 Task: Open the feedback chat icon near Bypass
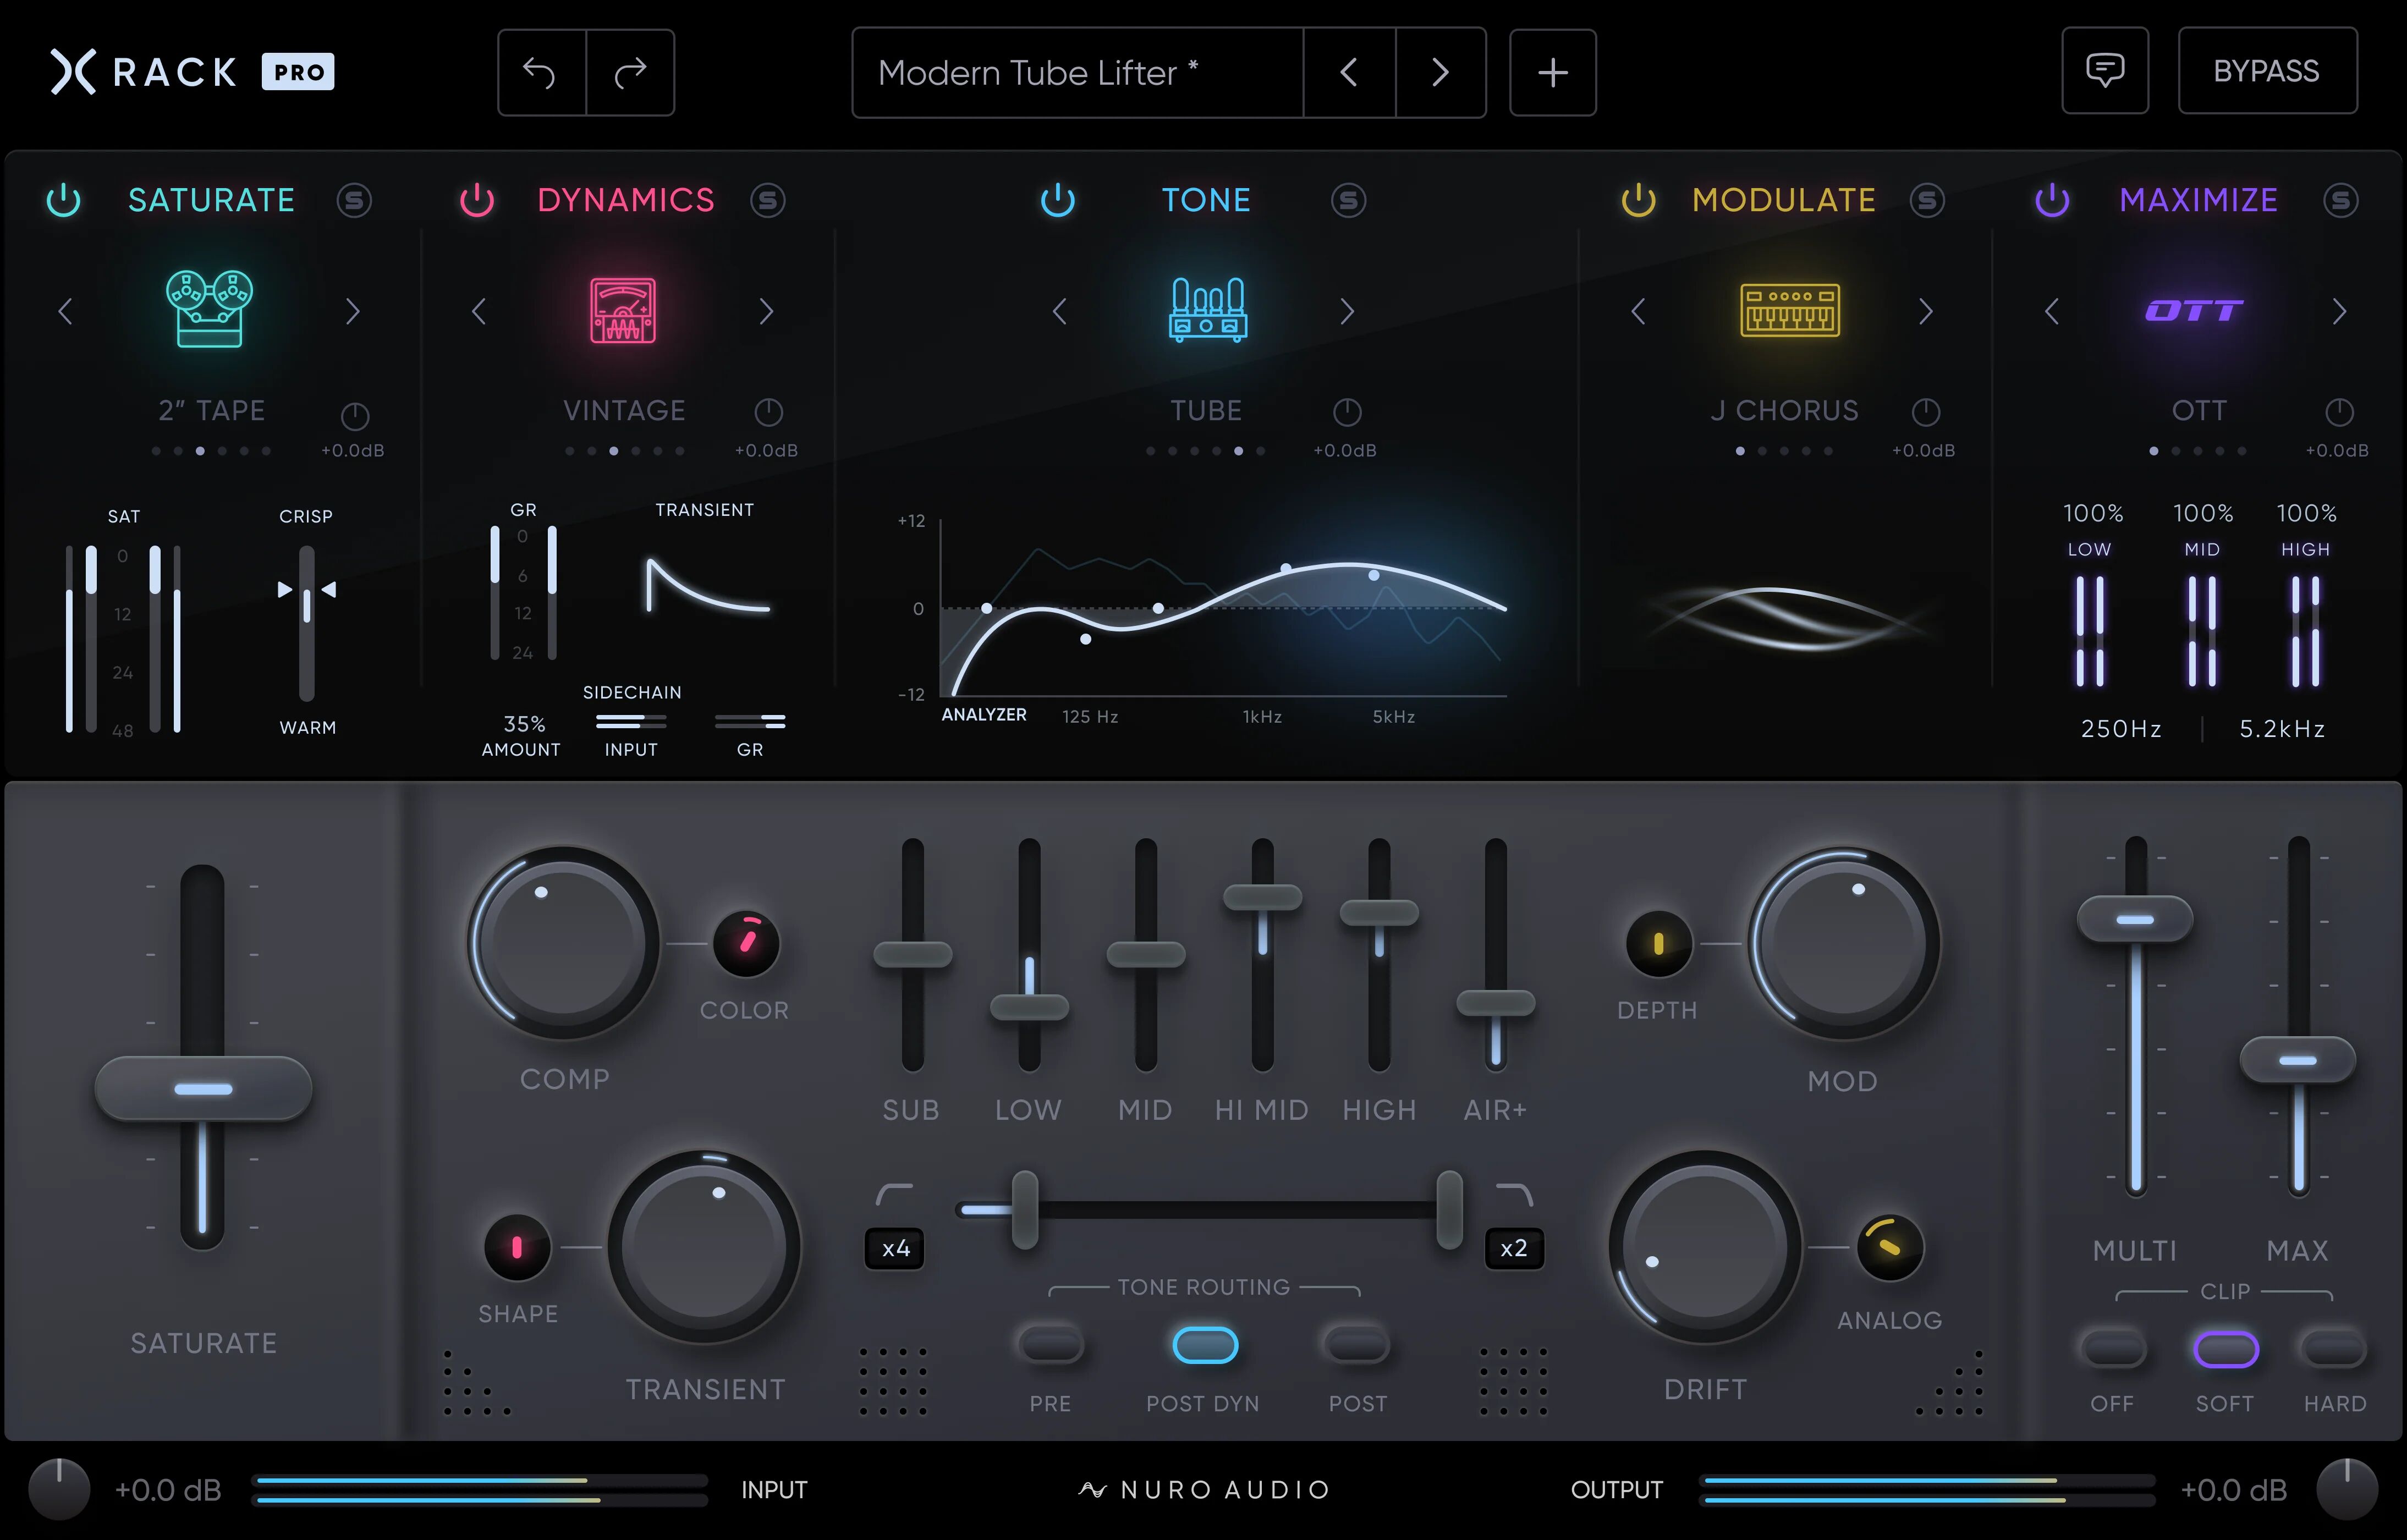[x=2105, y=71]
